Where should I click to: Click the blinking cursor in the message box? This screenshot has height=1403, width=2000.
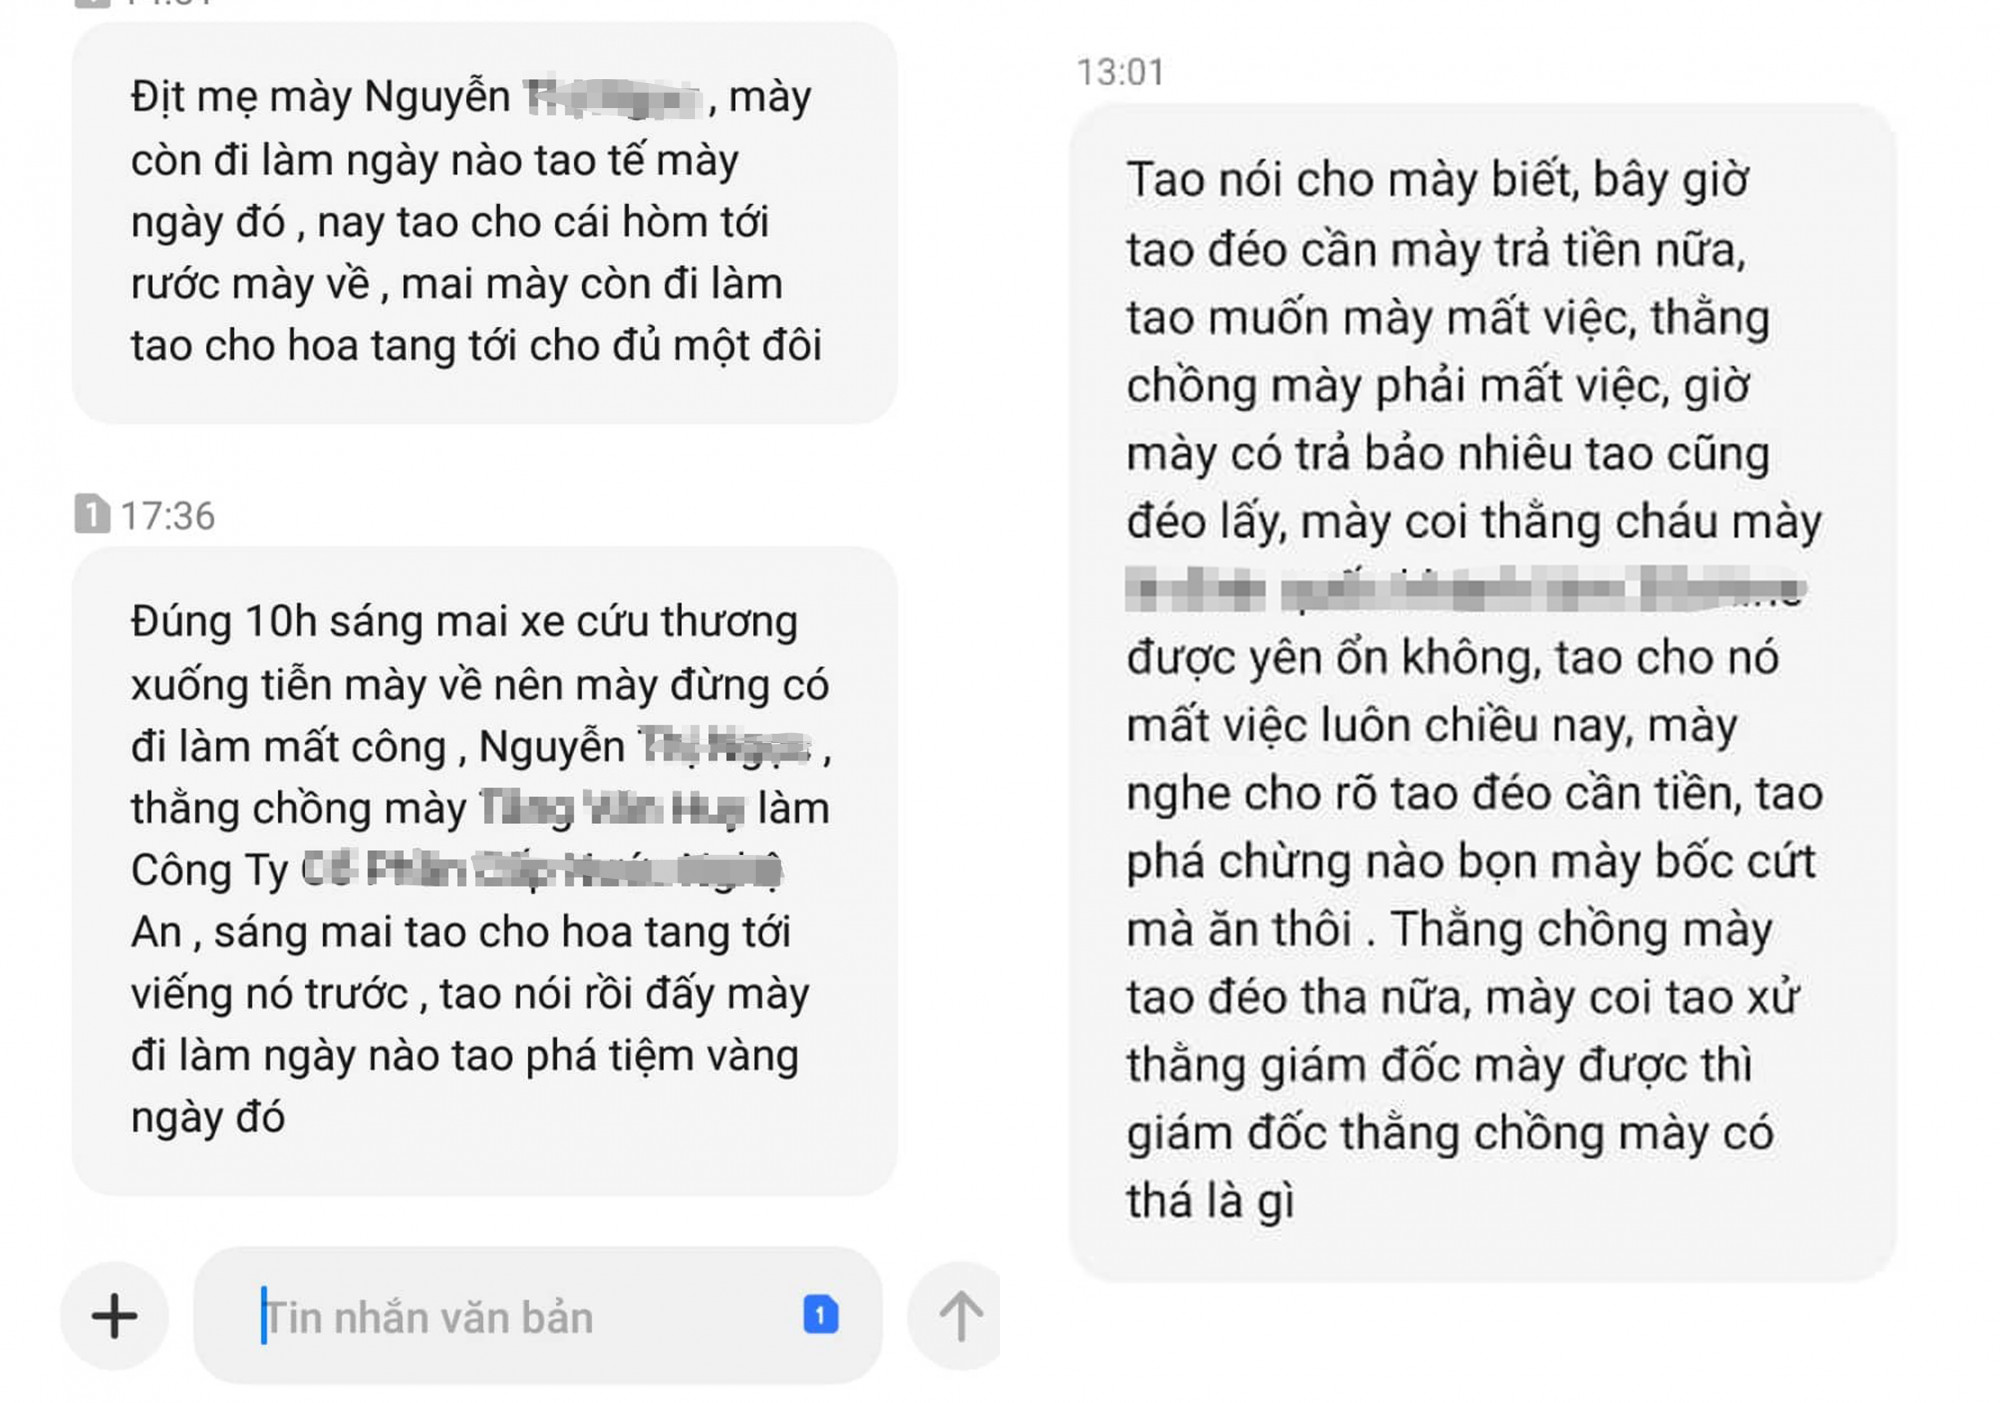pos(264,1315)
